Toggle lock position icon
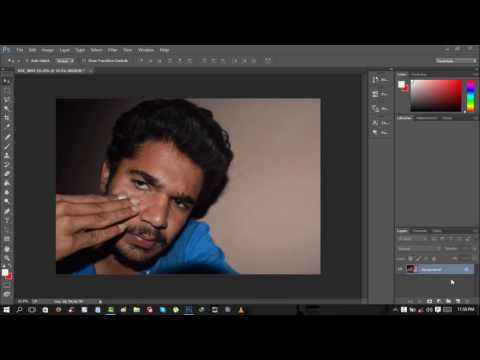Viewport: 480px width, 360px height. 426,259
